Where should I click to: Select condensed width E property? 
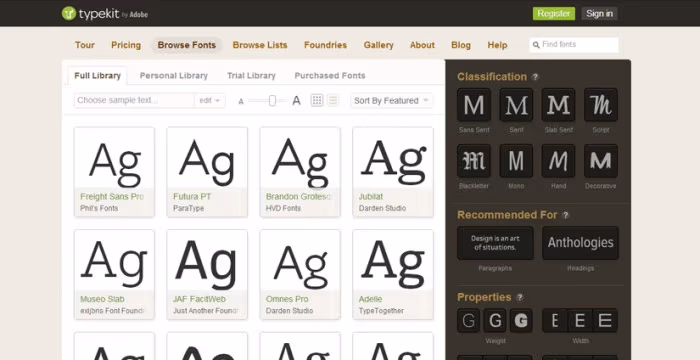pyautogui.click(x=555, y=321)
